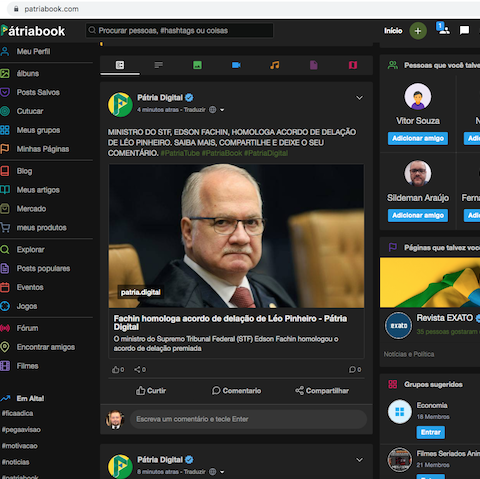Open meus produtos cart item
Viewport: 480px width, 479px height.
coord(33,228)
